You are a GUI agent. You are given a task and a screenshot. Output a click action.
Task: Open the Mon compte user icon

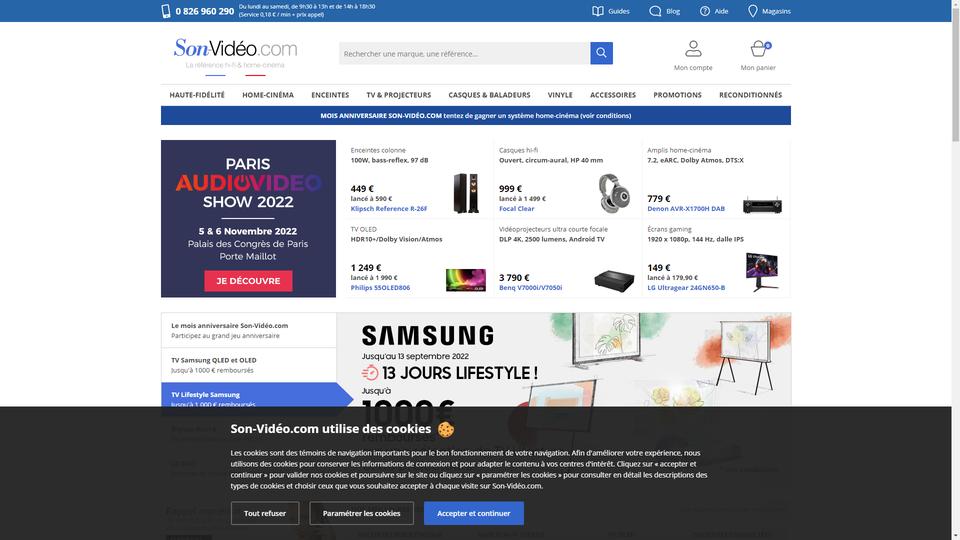pos(693,48)
